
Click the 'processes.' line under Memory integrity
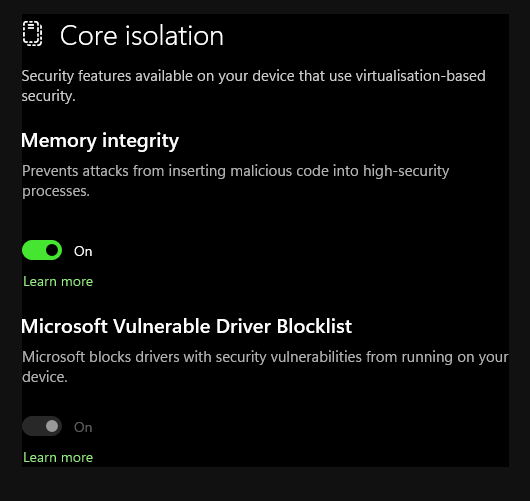point(56,191)
